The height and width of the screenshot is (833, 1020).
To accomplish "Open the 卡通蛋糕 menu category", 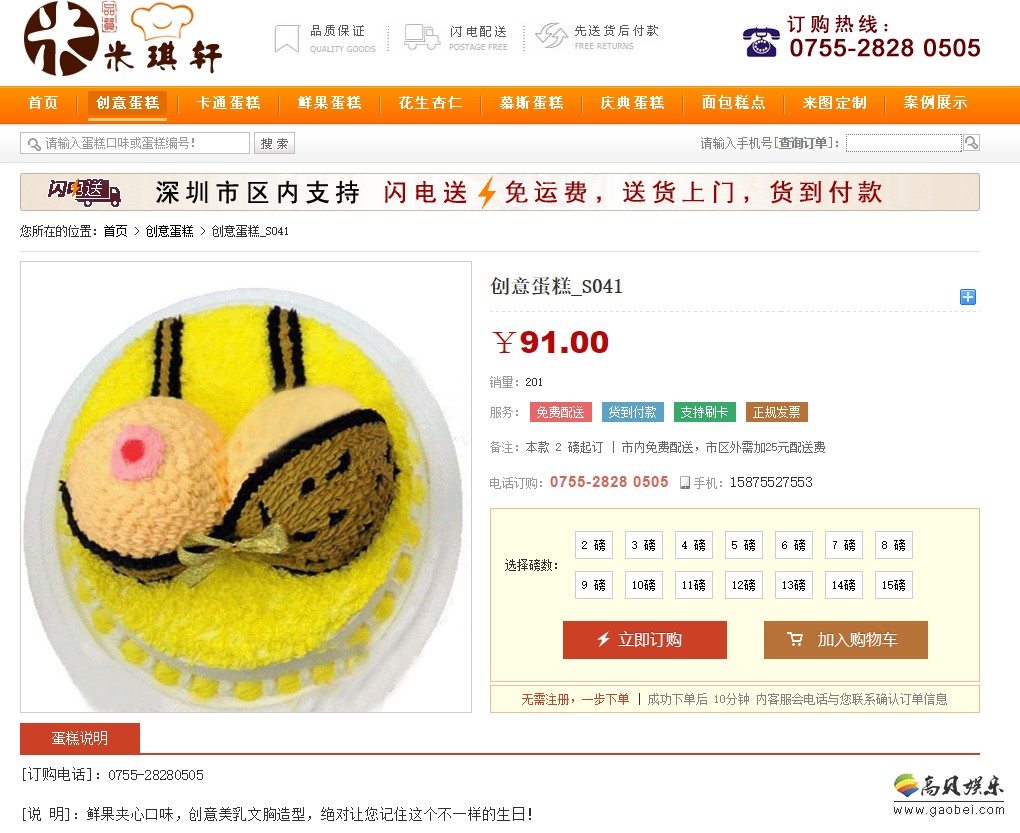I will (x=229, y=103).
